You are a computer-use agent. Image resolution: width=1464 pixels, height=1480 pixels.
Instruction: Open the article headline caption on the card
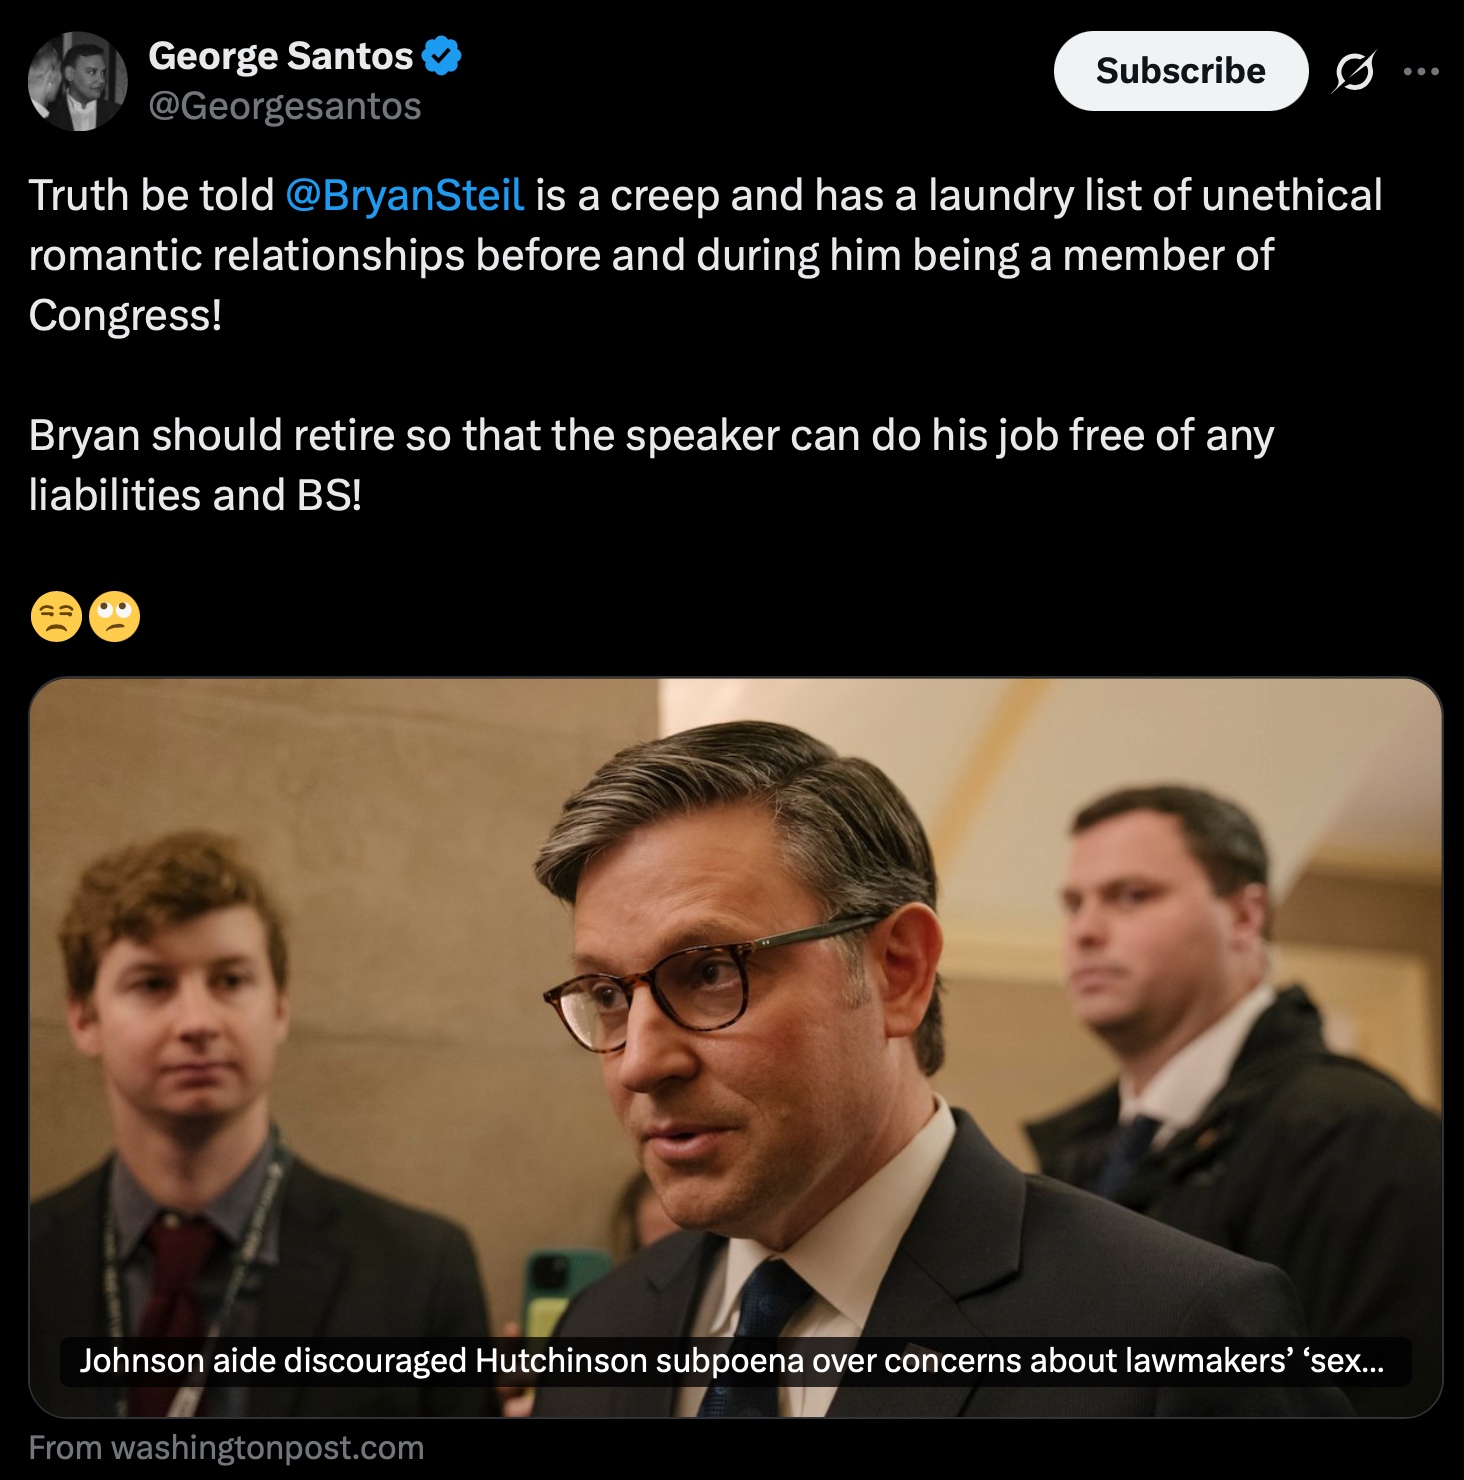732,1361
